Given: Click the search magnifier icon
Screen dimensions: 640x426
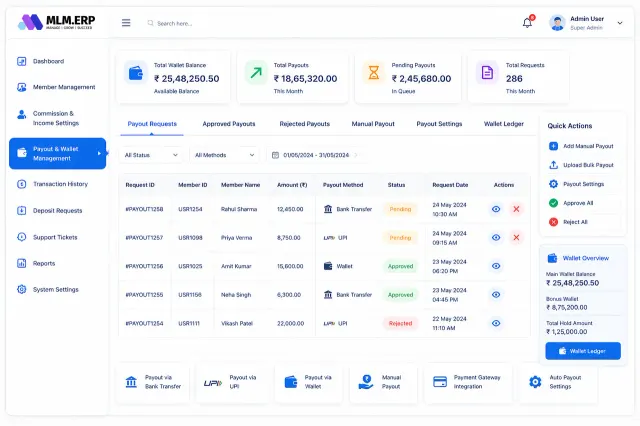Looking at the screenshot, I should [150, 23].
